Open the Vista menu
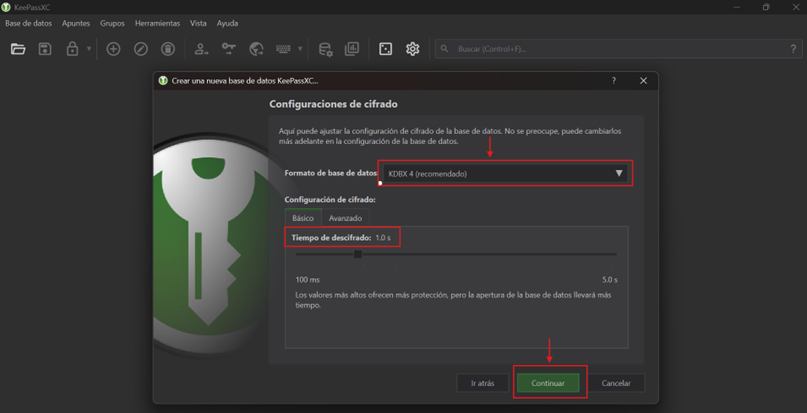 [x=198, y=23]
